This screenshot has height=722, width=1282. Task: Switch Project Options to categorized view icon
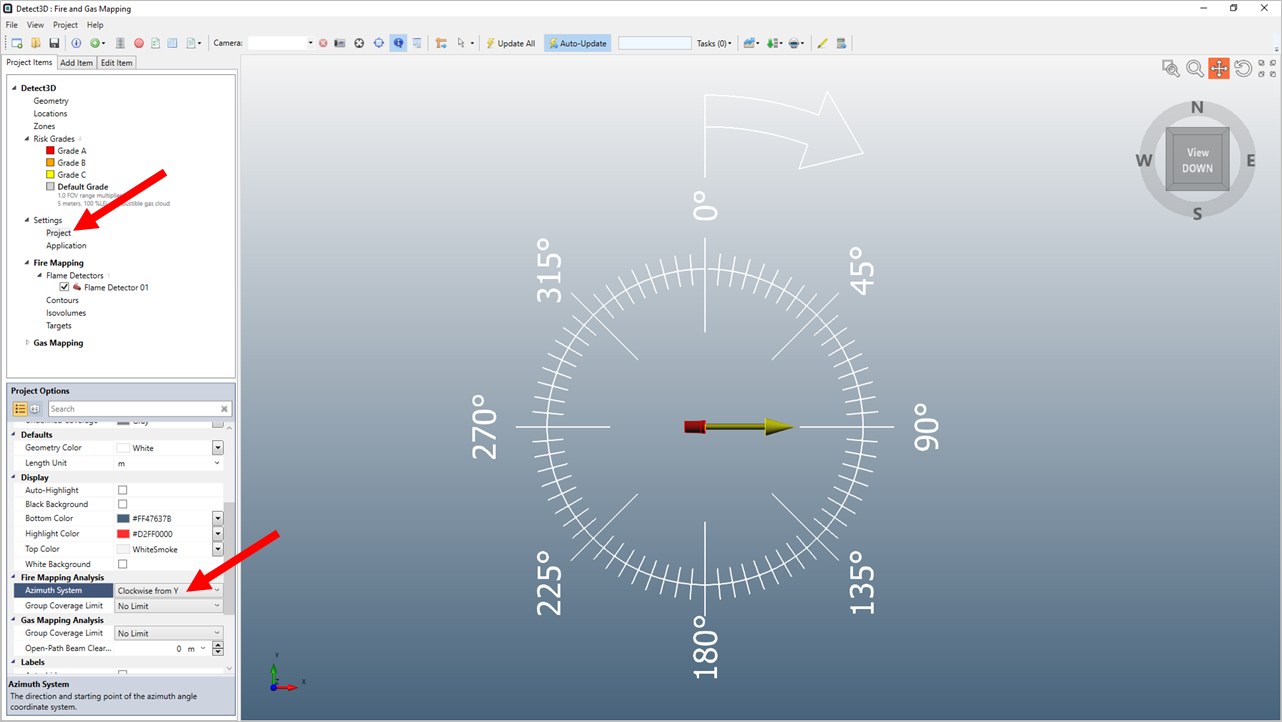(x=20, y=409)
